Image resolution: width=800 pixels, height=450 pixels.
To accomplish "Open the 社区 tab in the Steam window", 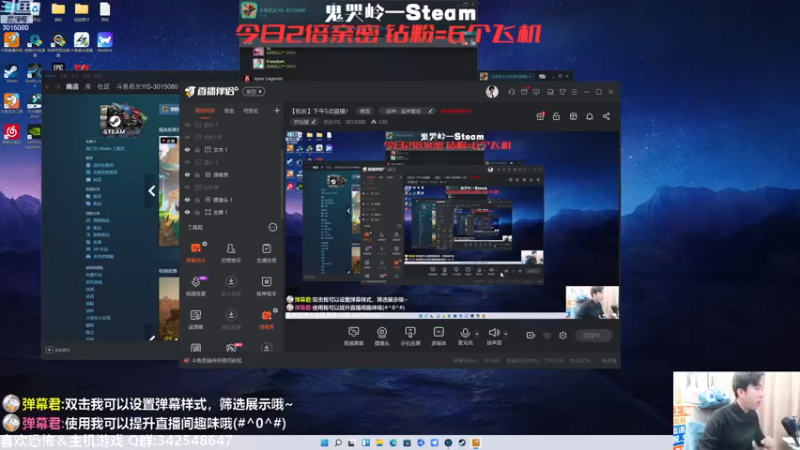I will (104, 87).
